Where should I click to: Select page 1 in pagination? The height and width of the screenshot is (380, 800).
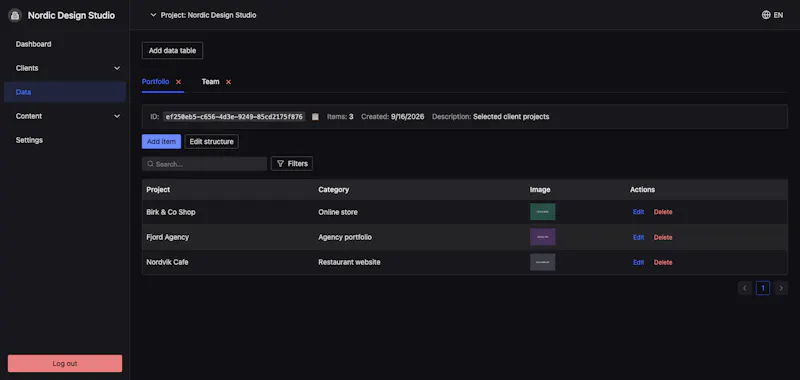[x=763, y=288]
